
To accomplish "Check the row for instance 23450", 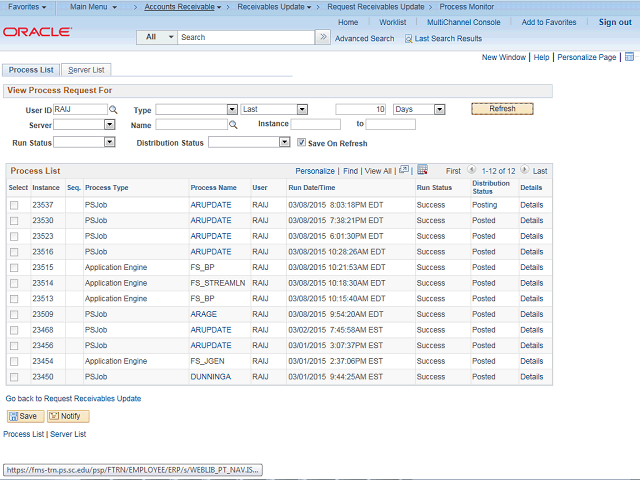I will coord(14,377).
